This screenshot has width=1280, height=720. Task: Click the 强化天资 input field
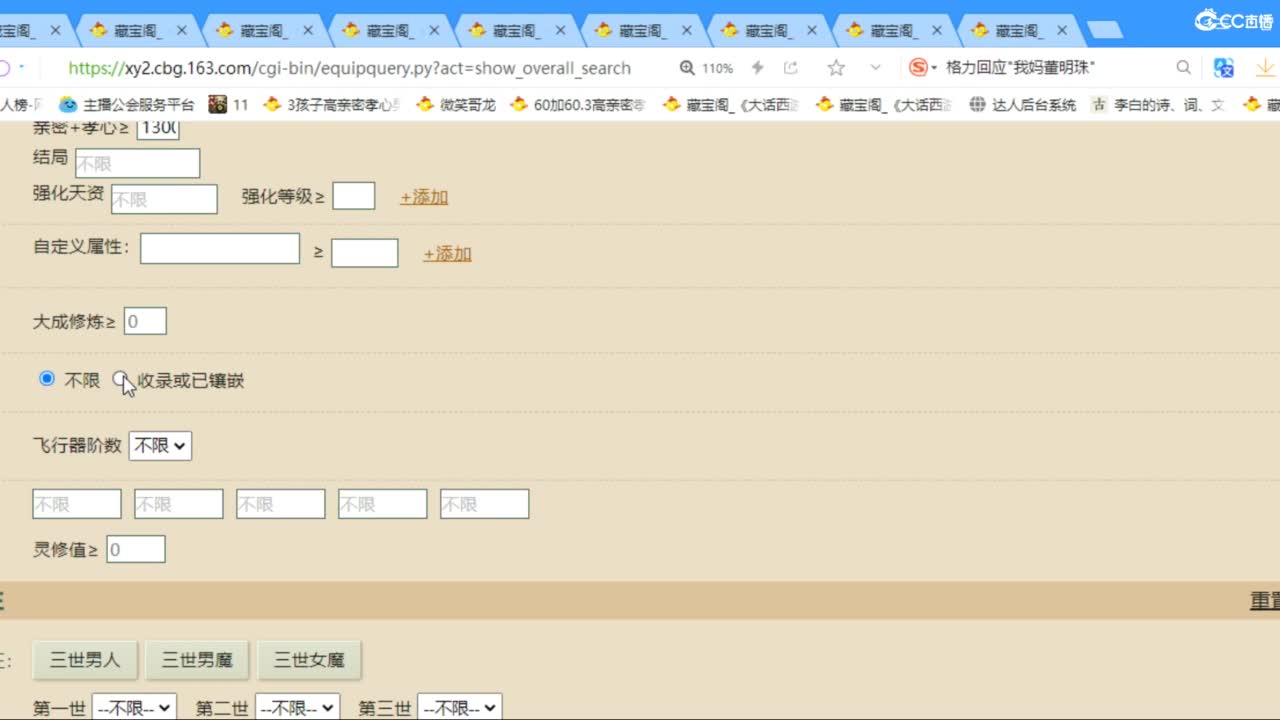click(164, 199)
